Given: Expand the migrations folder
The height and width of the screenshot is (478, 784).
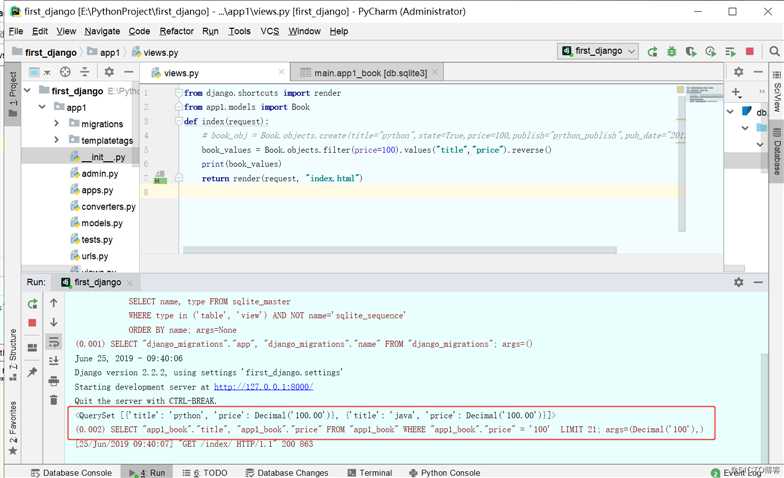Looking at the screenshot, I should click(56, 124).
